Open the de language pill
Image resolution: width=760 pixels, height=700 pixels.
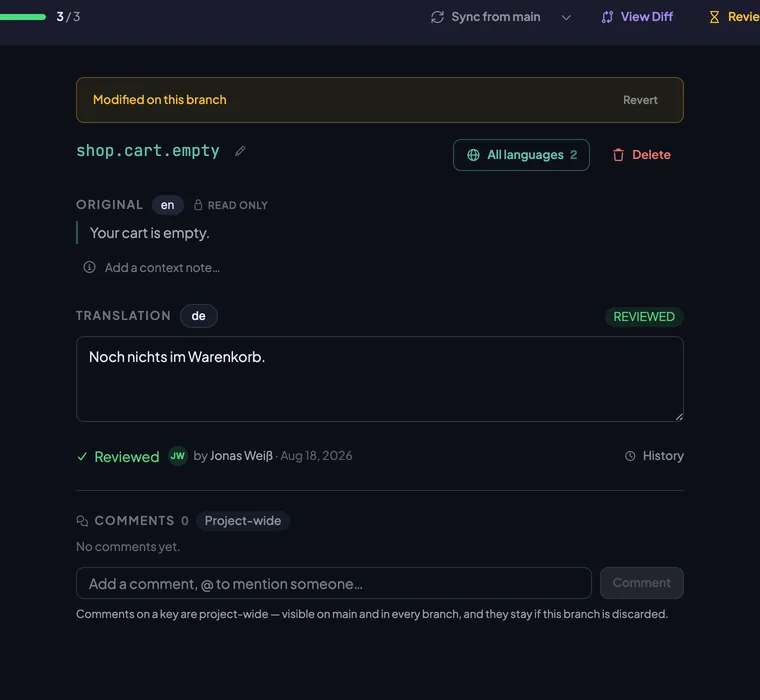click(x=198, y=316)
